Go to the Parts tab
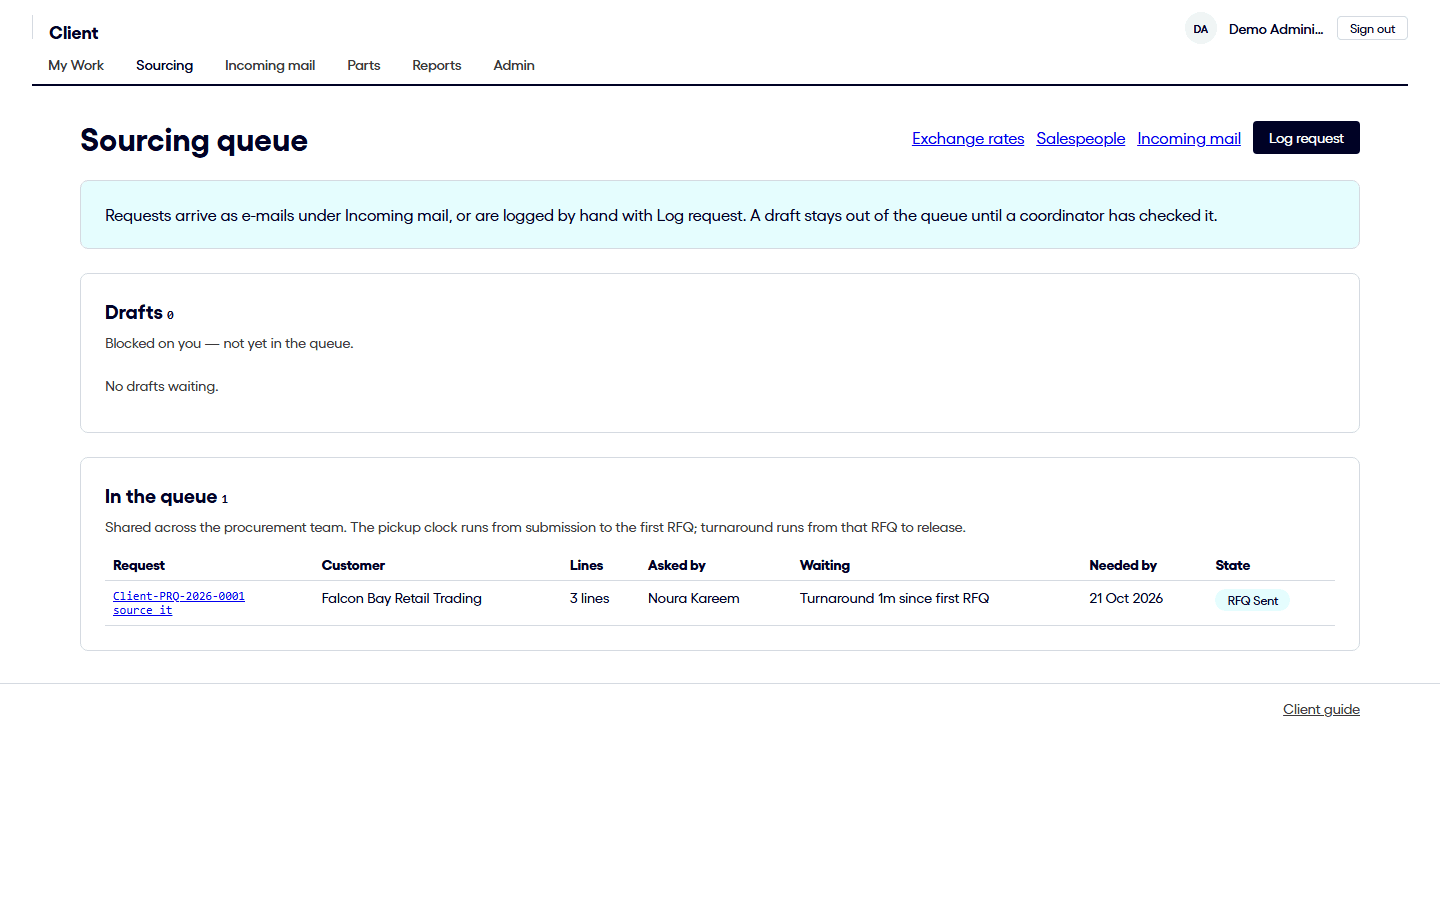This screenshot has width=1440, height=900. [x=364, y=65]
